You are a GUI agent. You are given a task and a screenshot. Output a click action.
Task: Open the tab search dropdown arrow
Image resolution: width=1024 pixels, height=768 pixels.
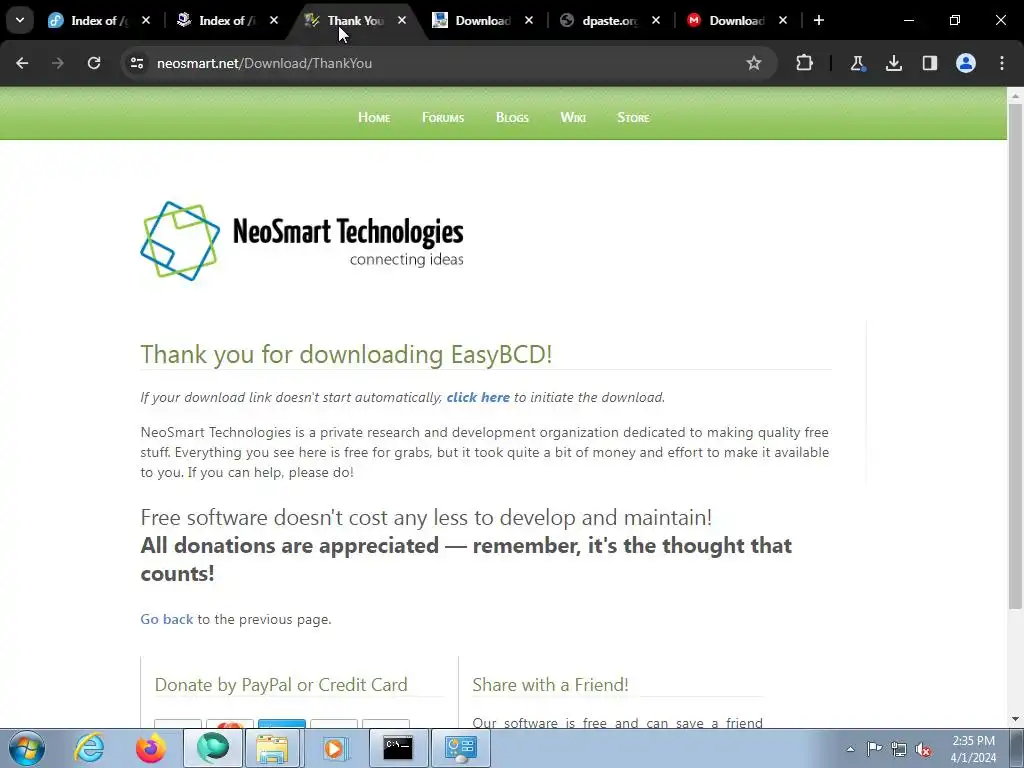click(x=20, y=20)
